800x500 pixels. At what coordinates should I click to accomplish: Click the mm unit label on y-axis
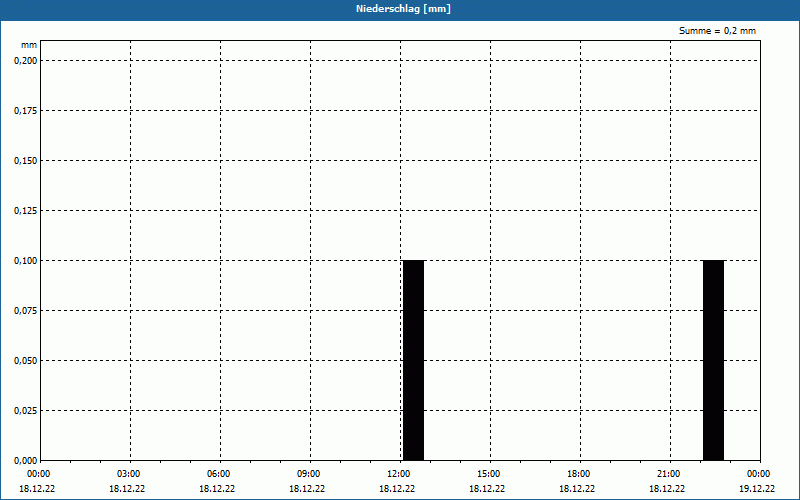29,45
